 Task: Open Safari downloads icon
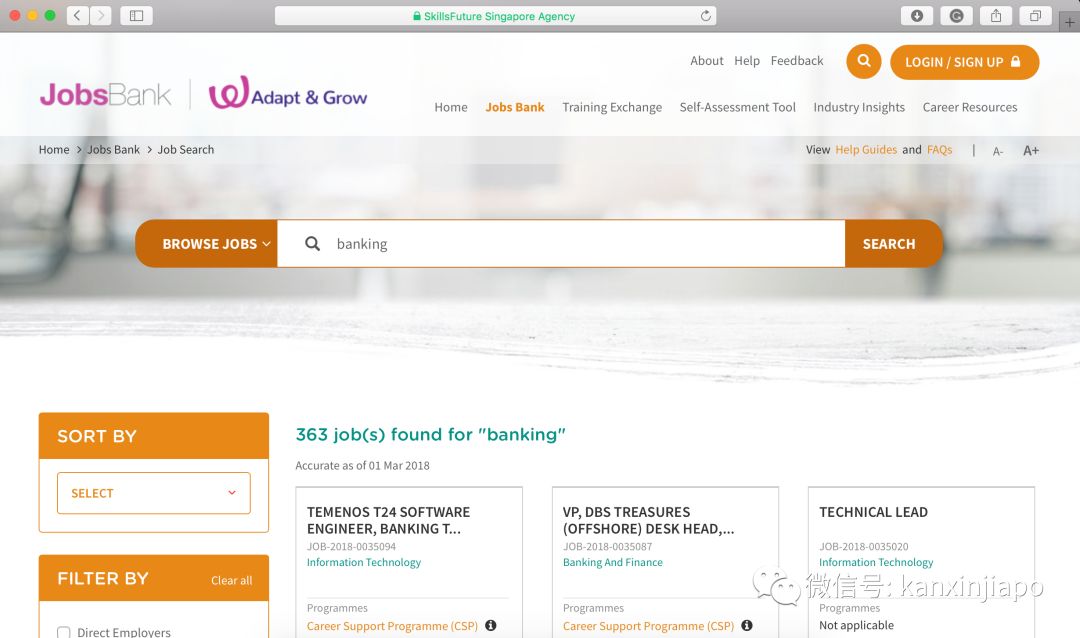(x=916, y=16)
